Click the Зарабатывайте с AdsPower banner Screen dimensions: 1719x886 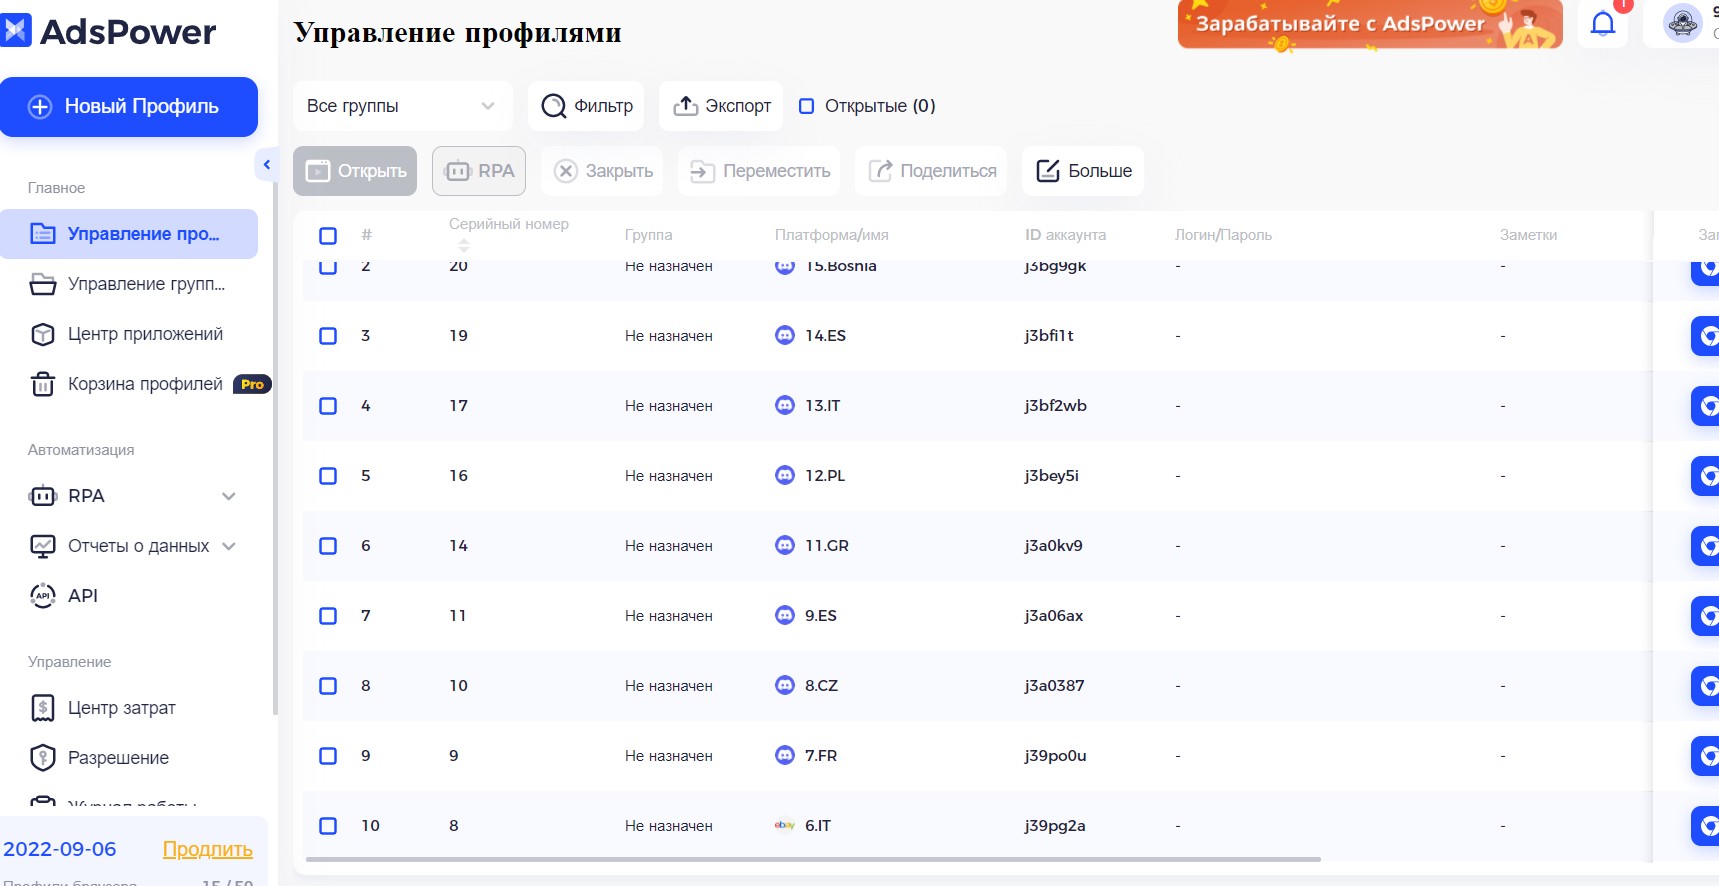1370,25
